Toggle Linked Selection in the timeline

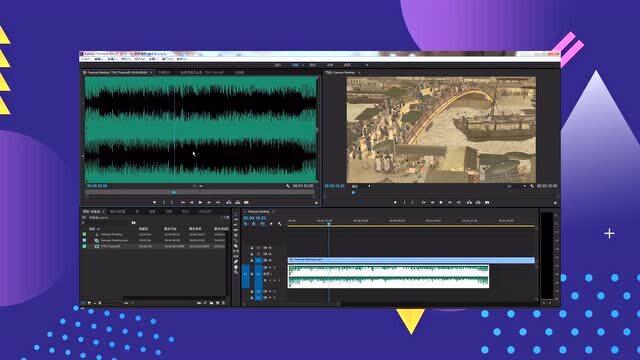click(x=262, y=224)
